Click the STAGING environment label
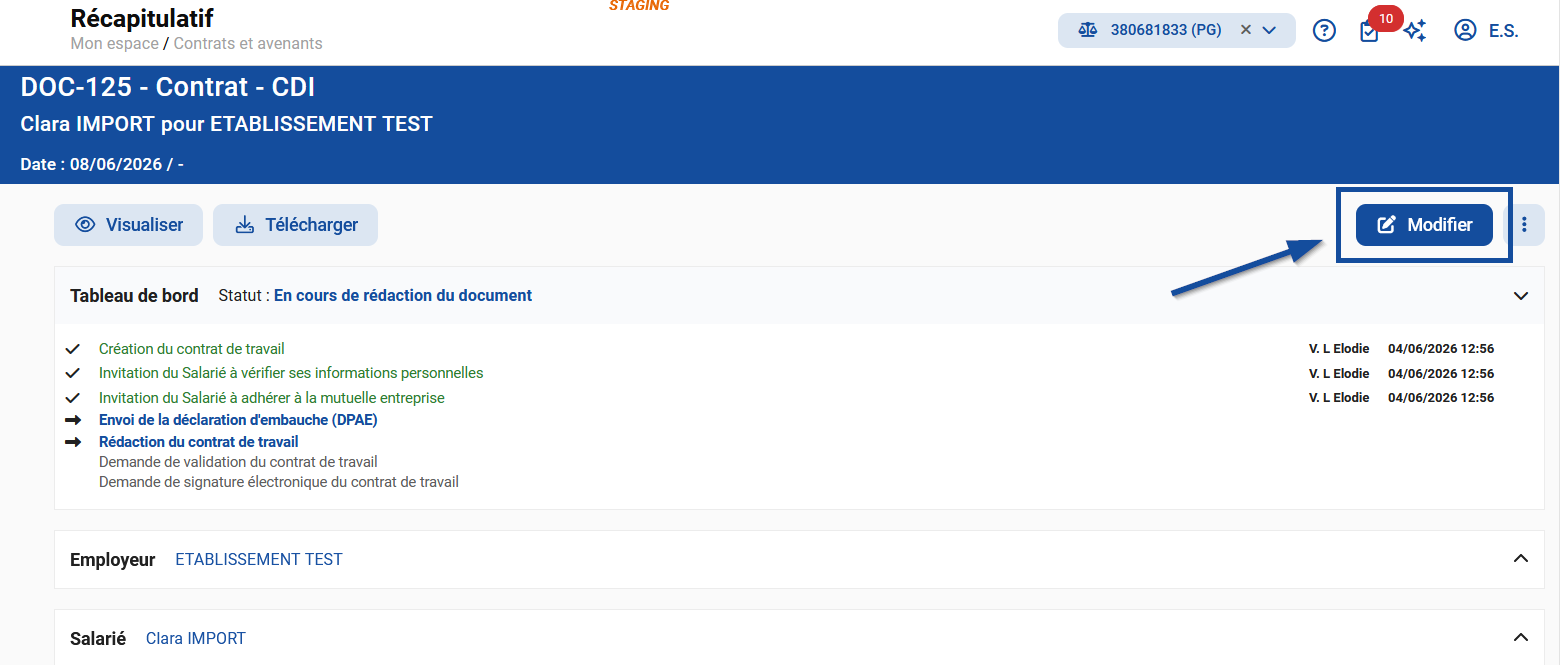This screenshot has width=1560, height=665. tap(639, 6)
